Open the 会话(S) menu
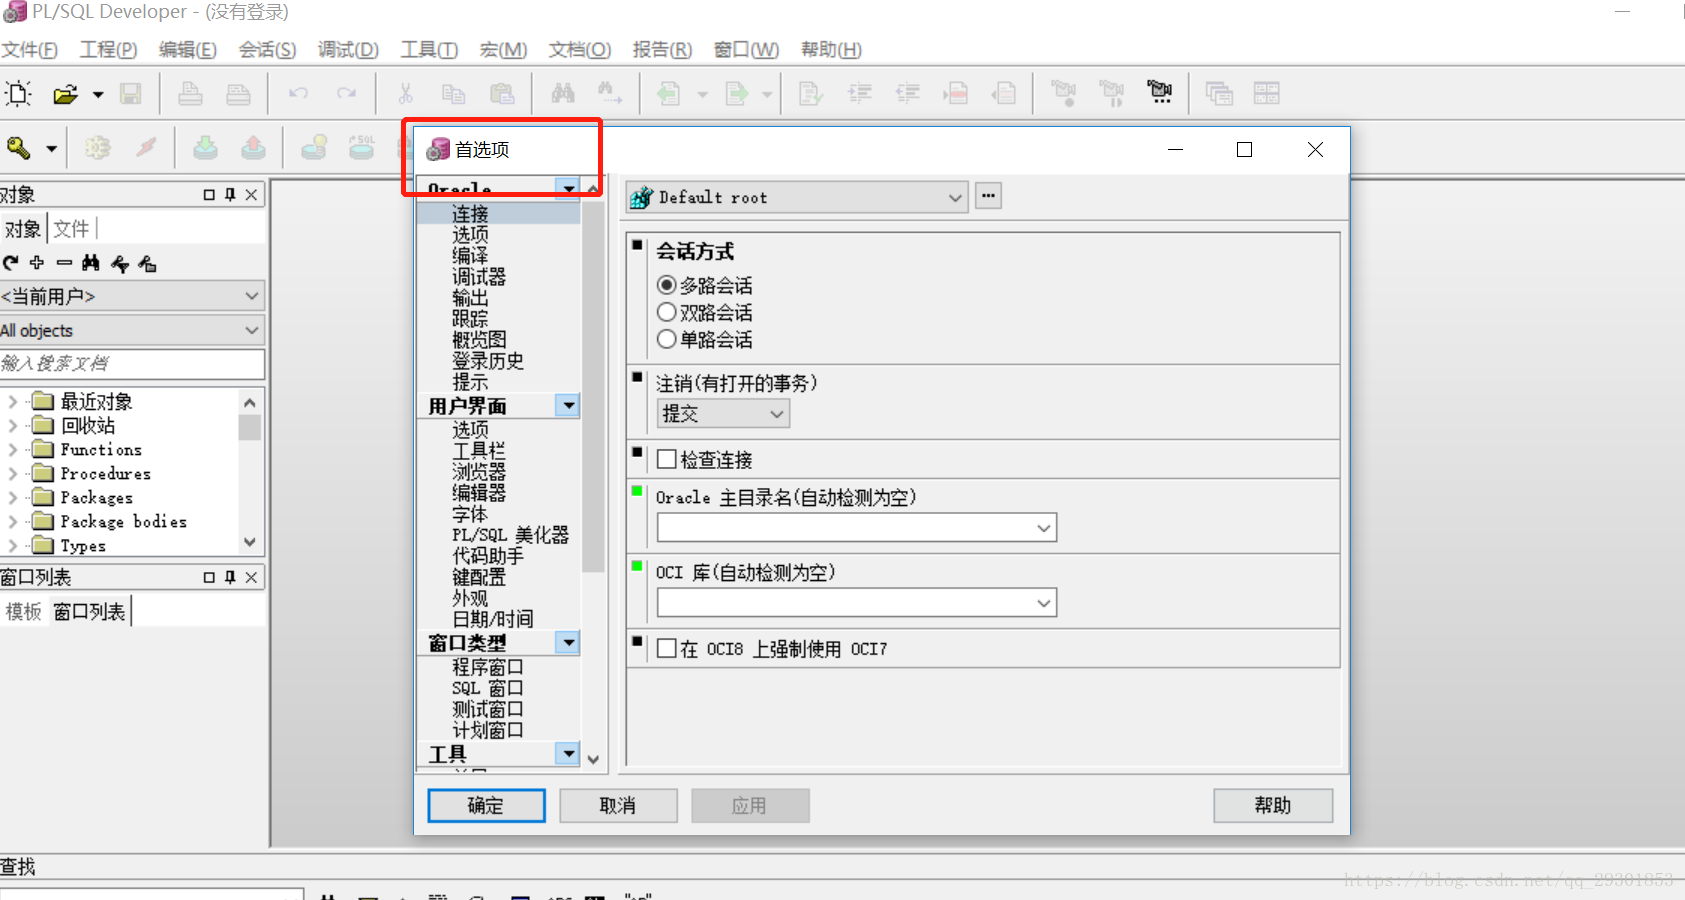1685x900 pixels. click(x=267, y=49)
